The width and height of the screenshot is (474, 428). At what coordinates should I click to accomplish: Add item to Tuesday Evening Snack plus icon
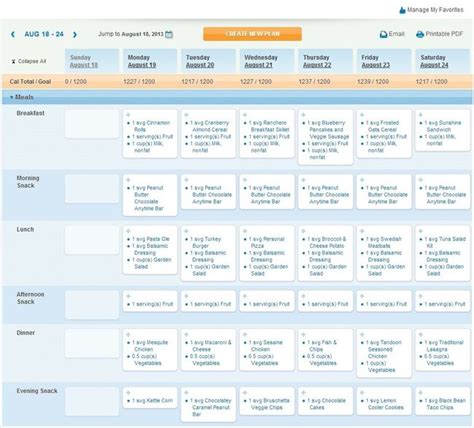[186, 393]
